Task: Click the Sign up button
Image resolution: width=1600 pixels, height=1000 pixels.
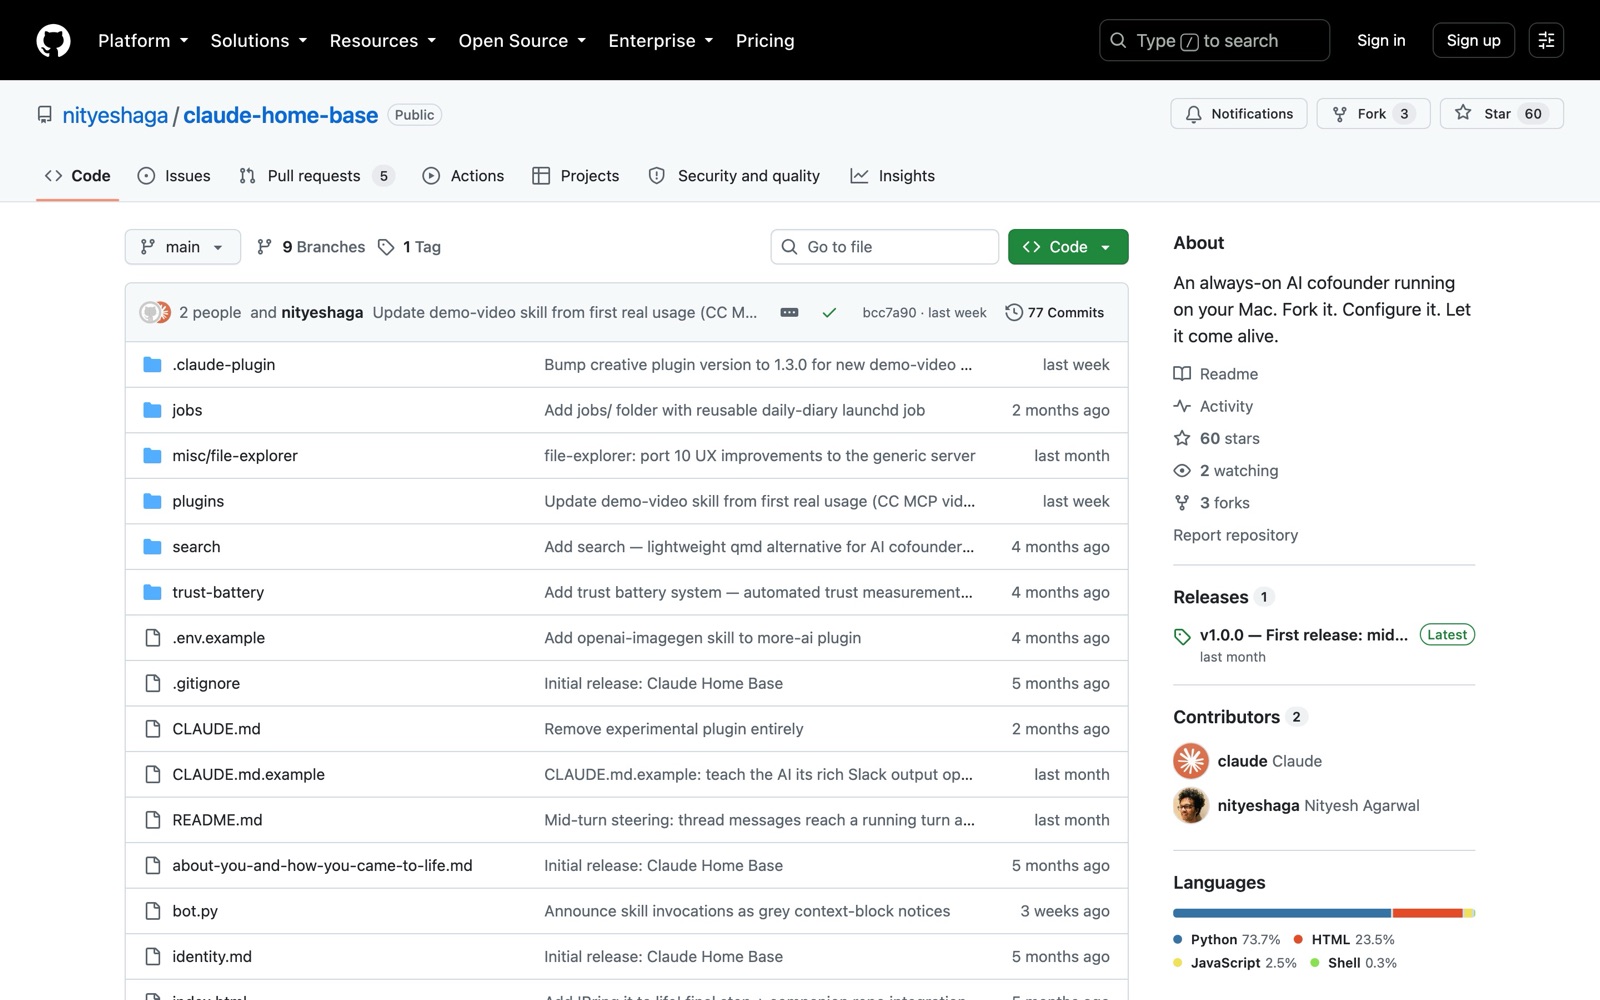Action: coord(1473,40)
